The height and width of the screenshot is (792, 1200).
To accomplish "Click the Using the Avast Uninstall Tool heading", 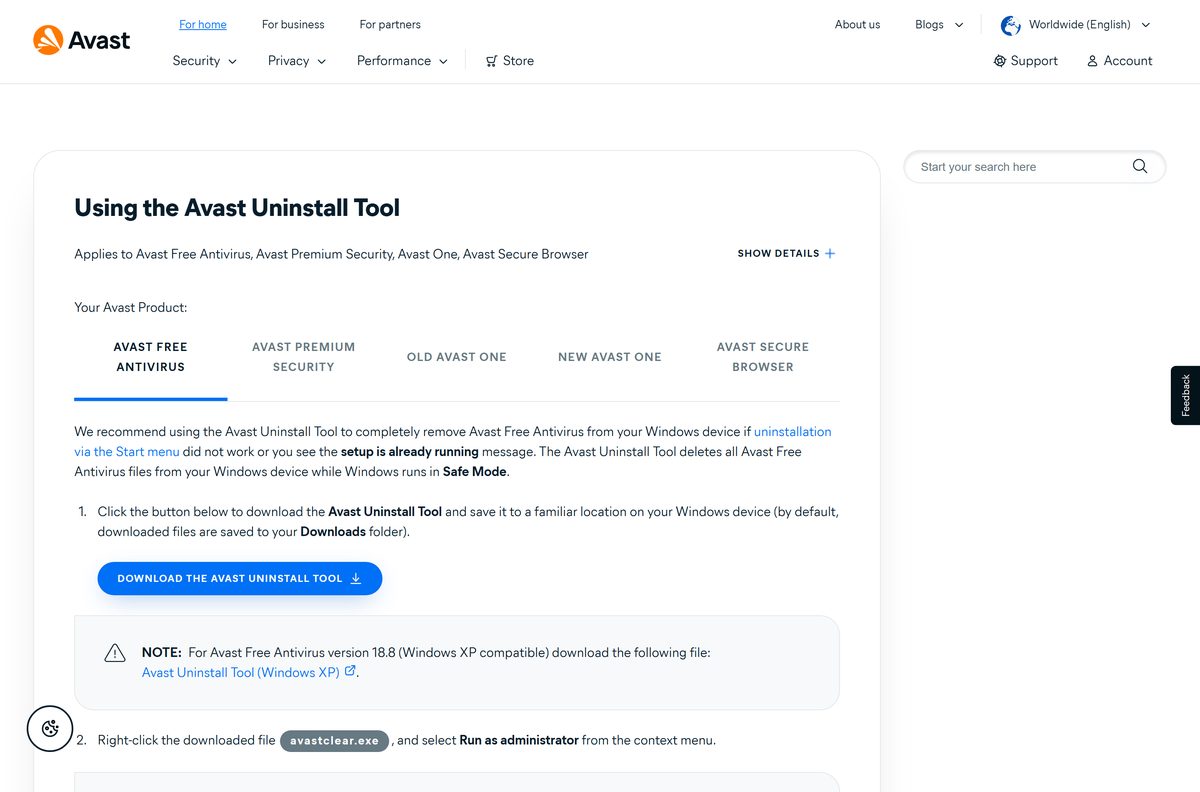I will pyautogui.click(x=237, y=208).
